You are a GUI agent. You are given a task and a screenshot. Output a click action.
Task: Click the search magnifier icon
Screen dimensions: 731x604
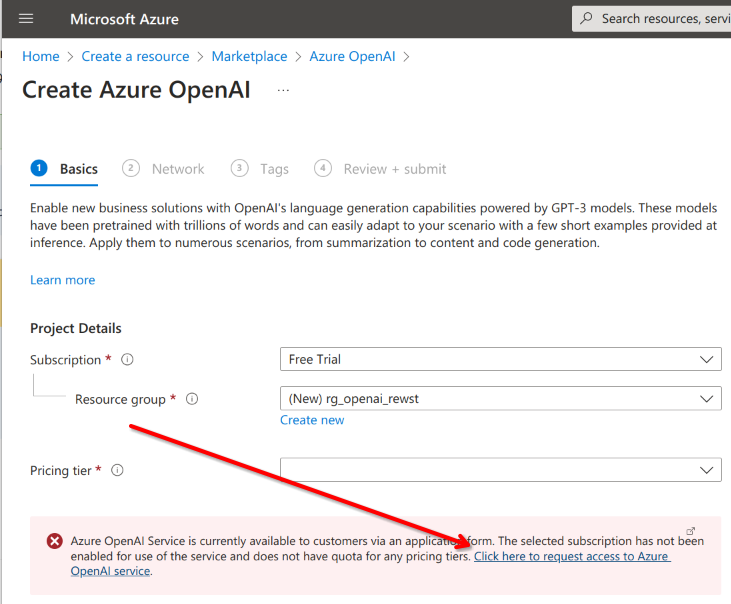[587, 19]
